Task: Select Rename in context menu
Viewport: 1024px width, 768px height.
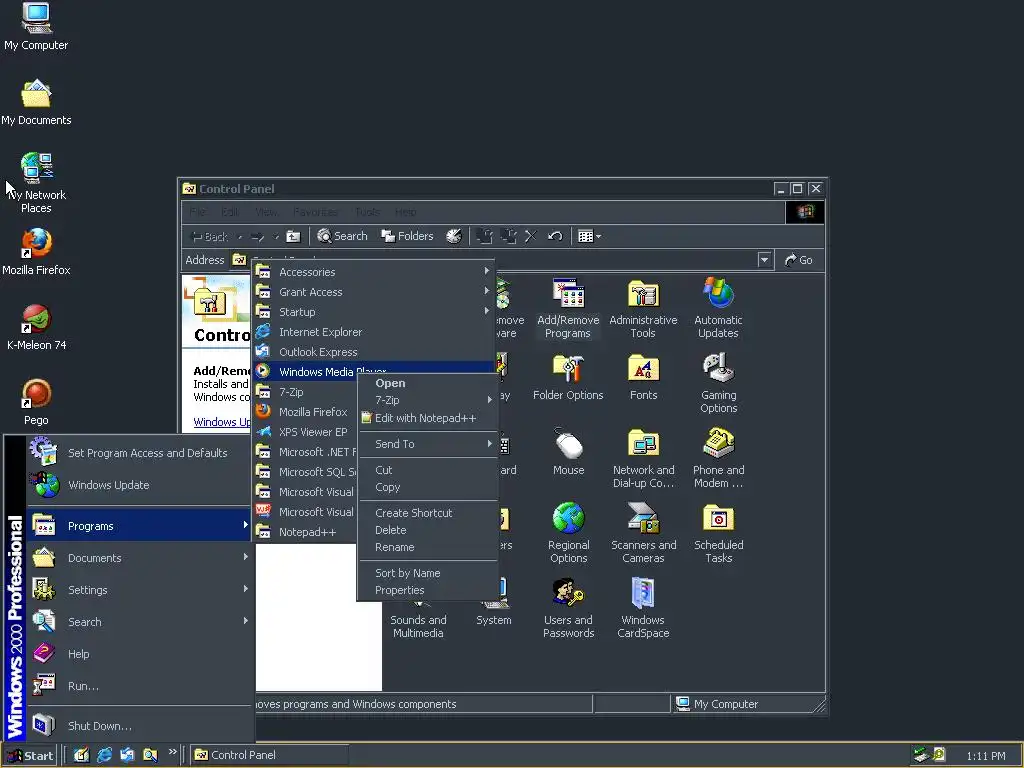Action: [x=428, y=547]
